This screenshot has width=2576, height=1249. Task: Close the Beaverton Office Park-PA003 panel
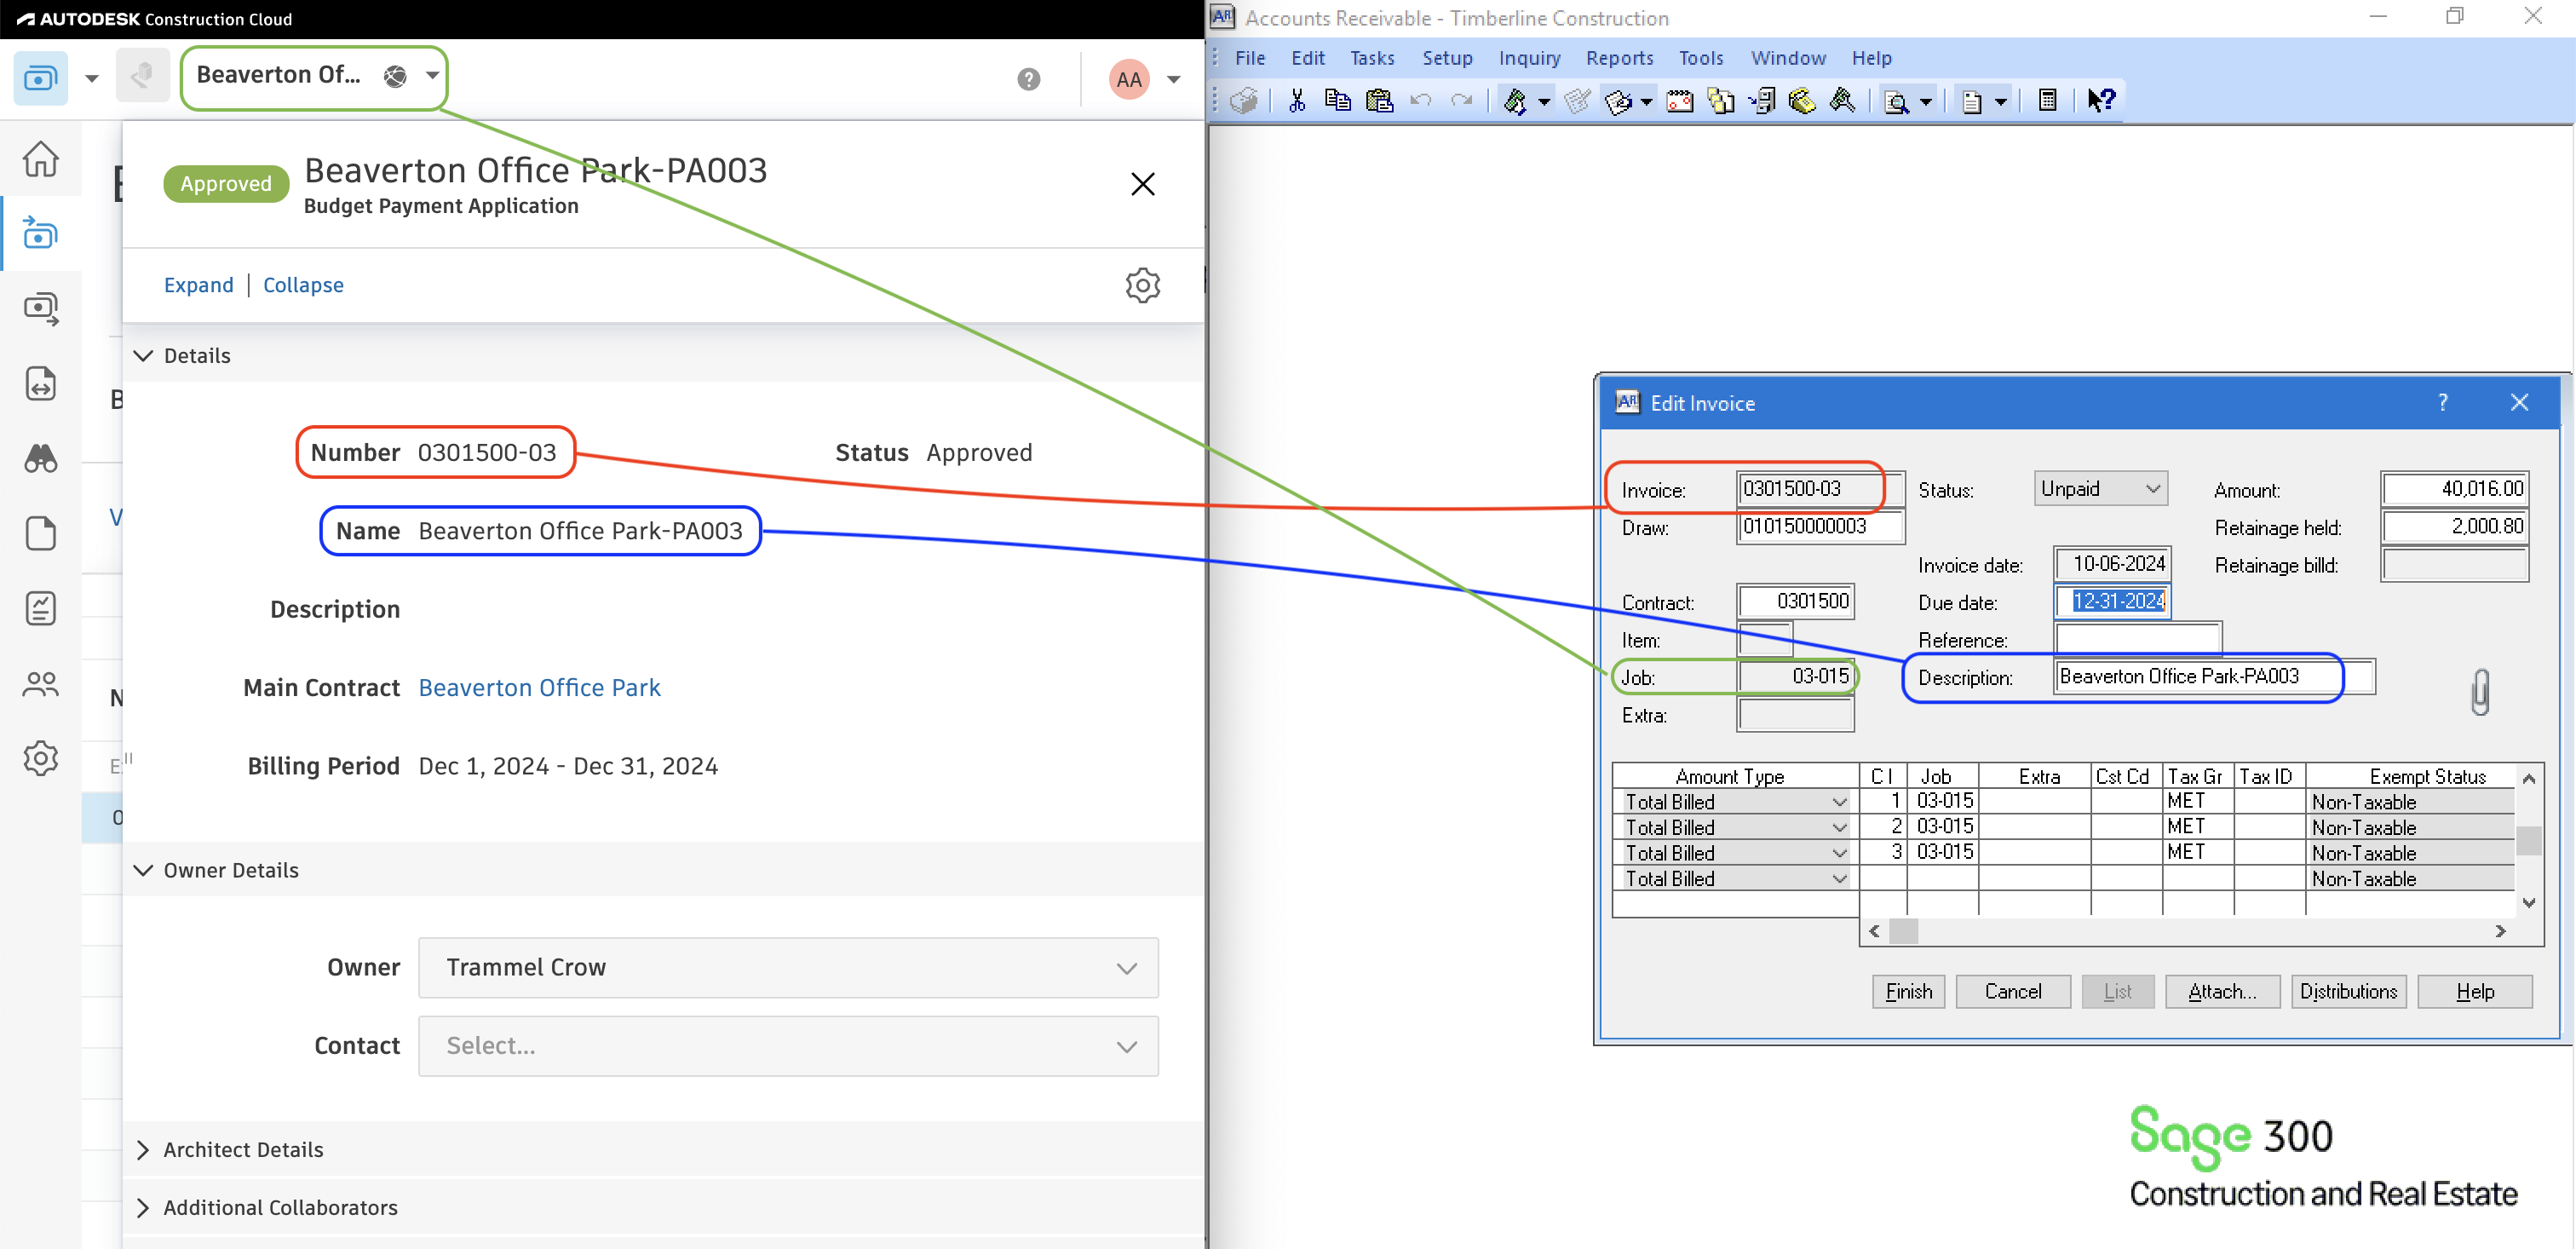pyautogui.click(x=1142, y=184)
